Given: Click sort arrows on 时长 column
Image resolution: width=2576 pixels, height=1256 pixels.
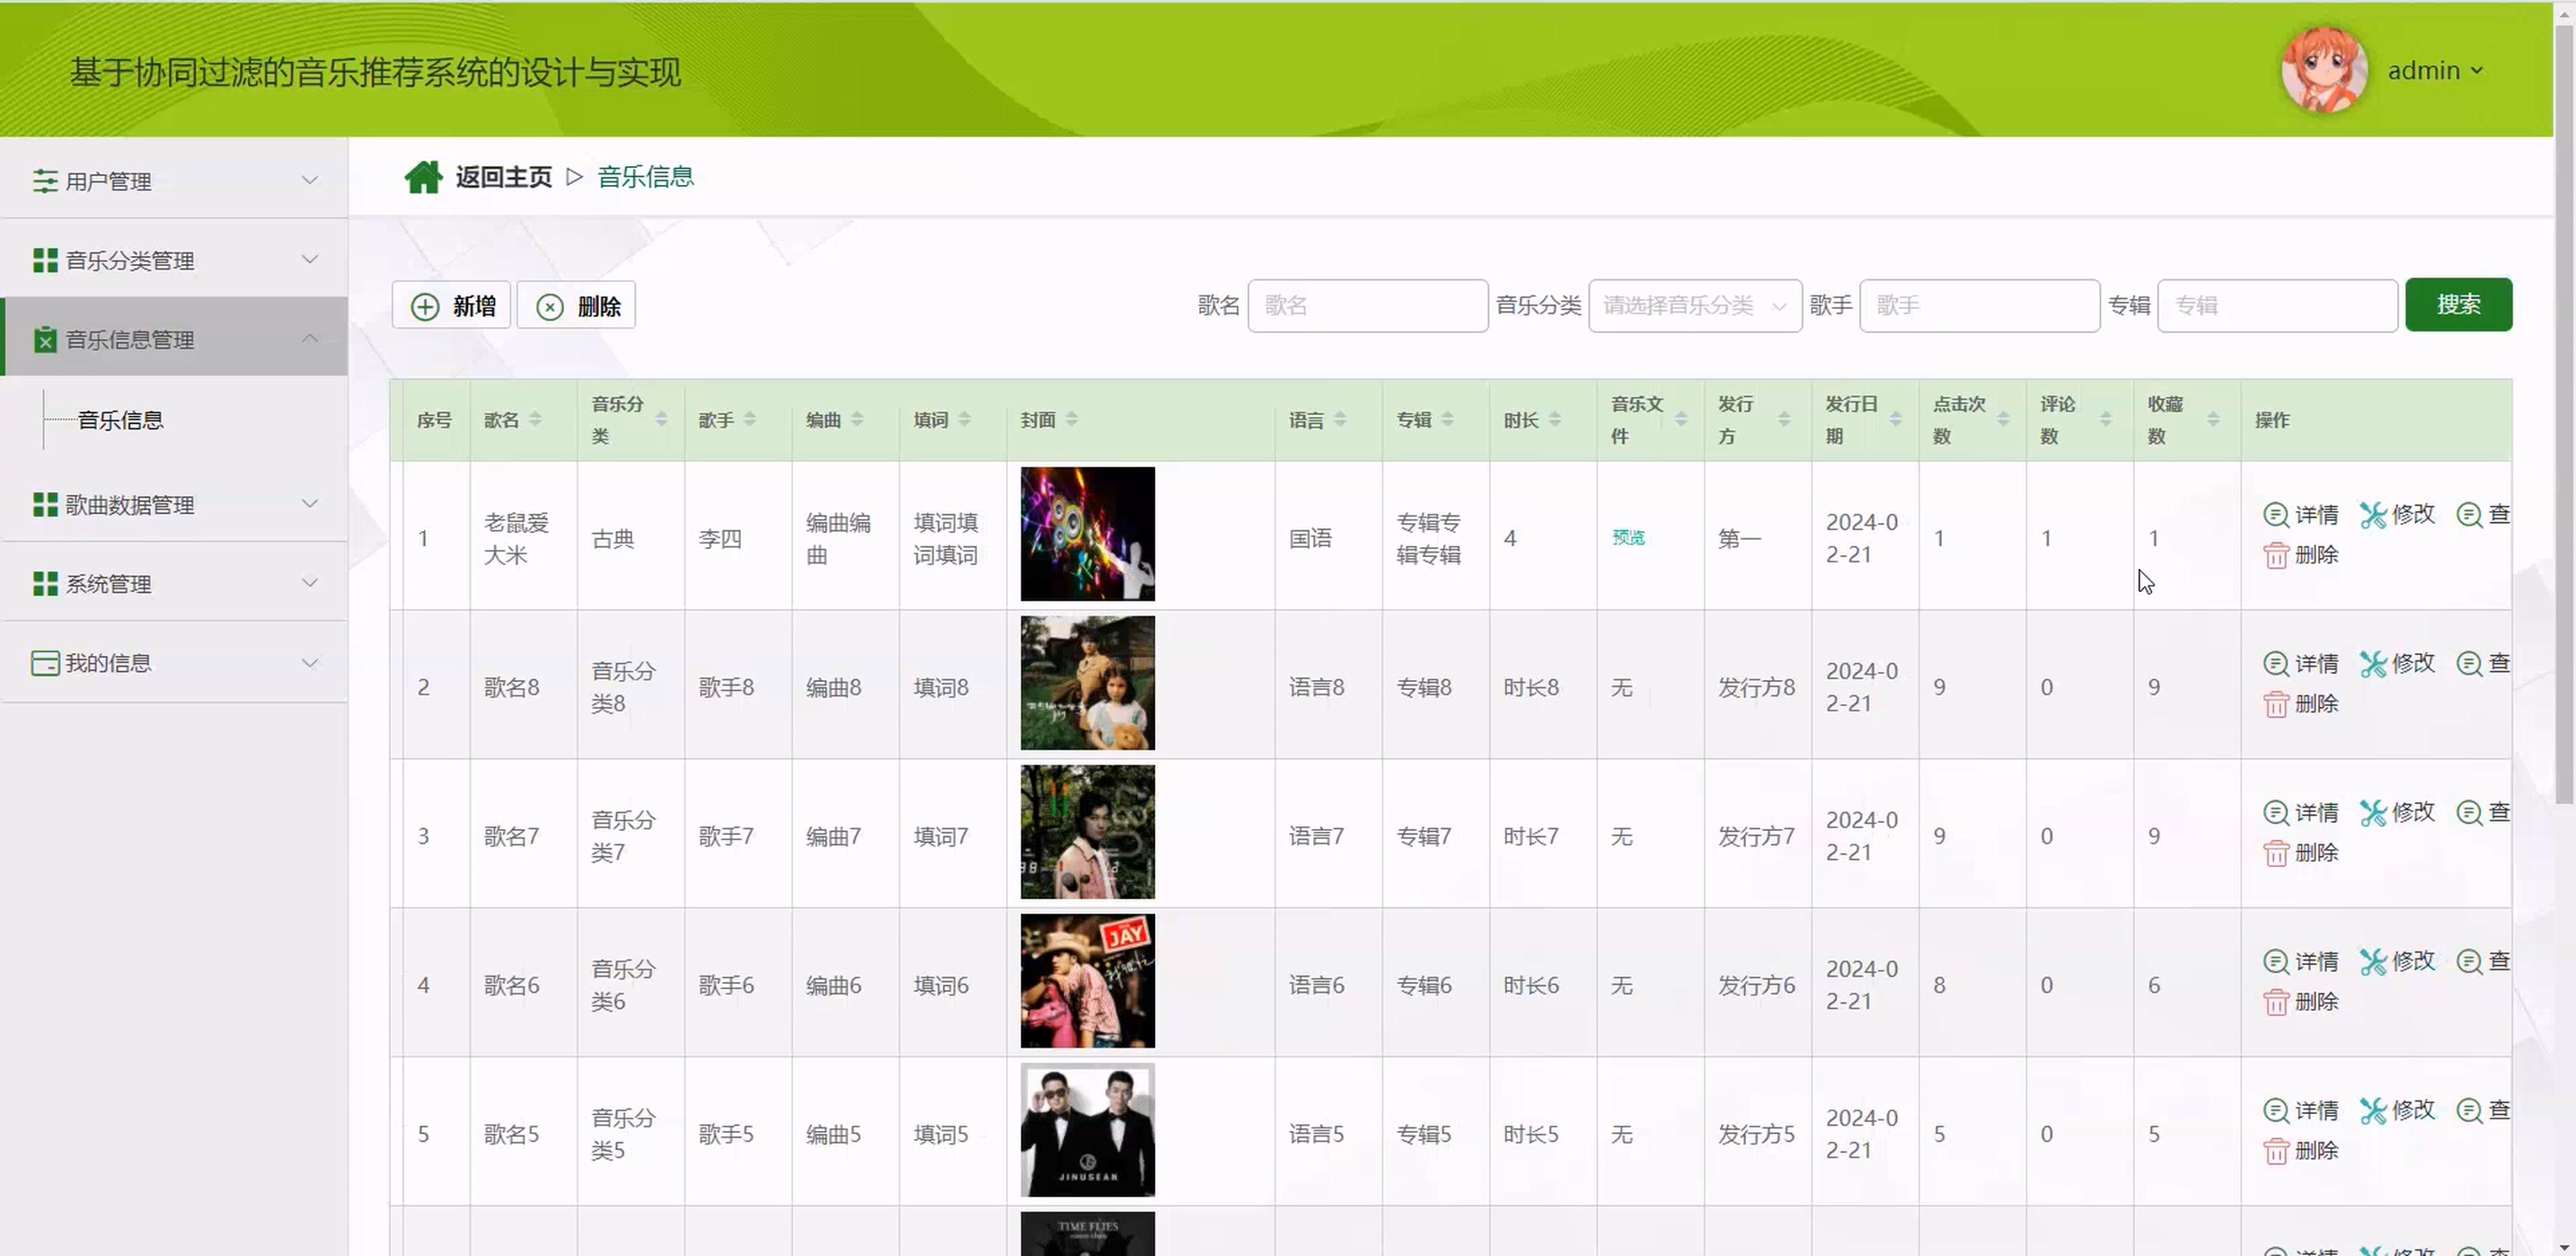Looking at the screenshot, I should pyautogui.click(x=1554, y=419).
